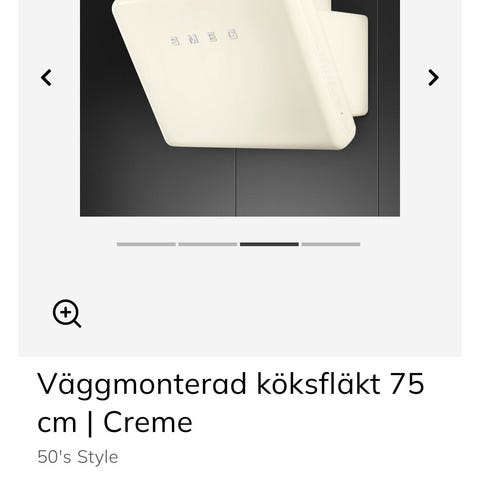The height and width of the screenshot is (480, 480).
Task: Go to the previous product image
Action: pyautogui.click(x=47, y=78)
